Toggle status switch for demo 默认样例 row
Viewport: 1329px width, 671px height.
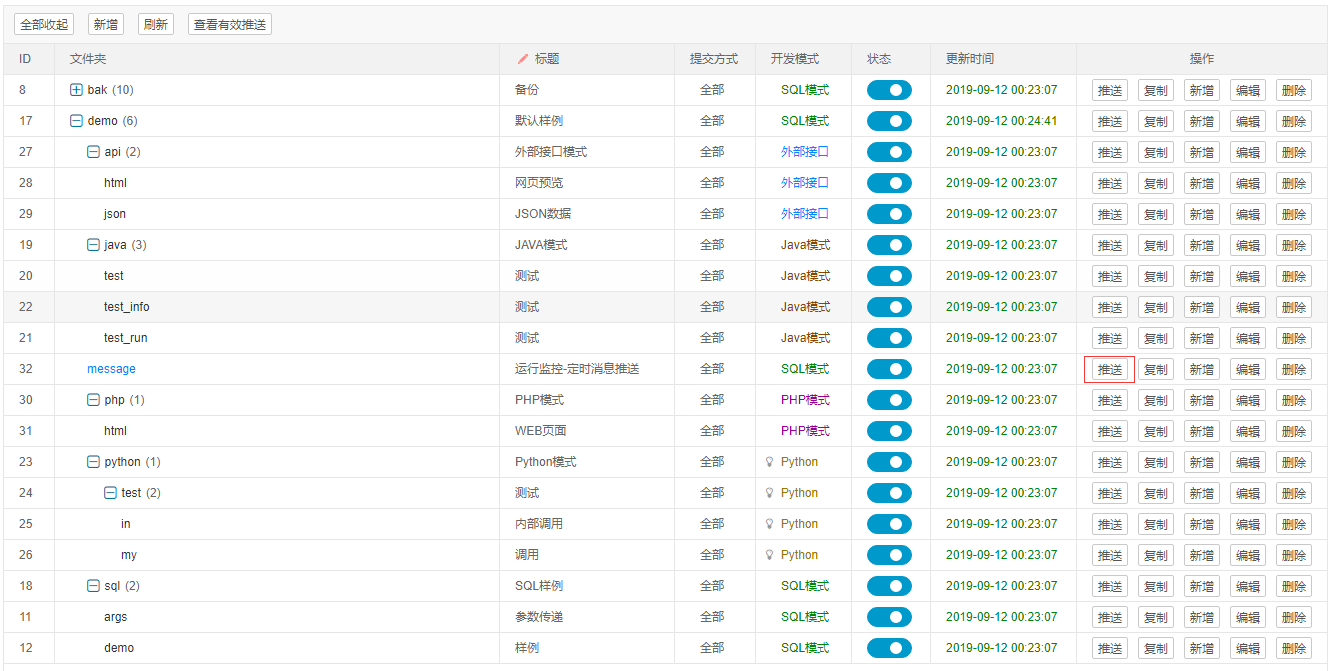click(889, 121)
